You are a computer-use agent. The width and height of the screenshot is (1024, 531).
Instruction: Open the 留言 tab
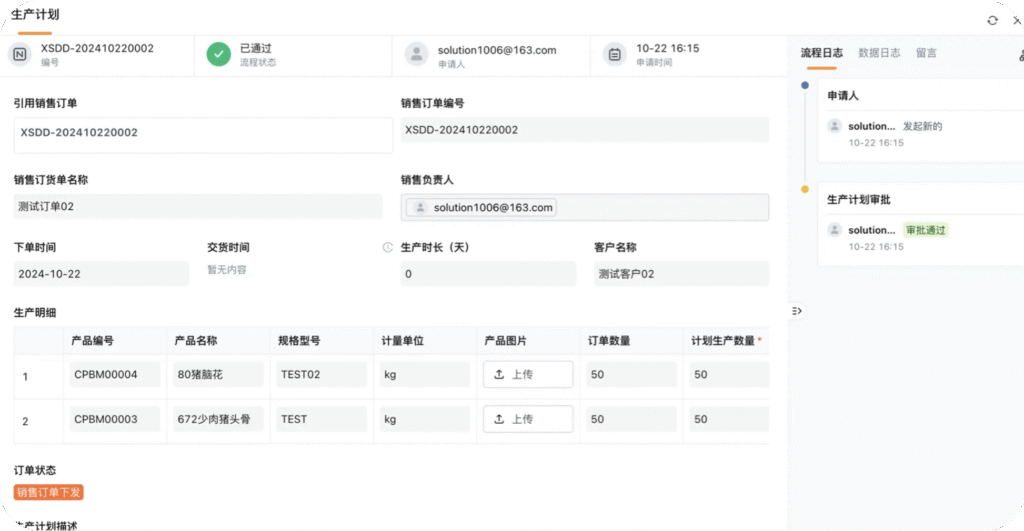click(x=926, y=53)
